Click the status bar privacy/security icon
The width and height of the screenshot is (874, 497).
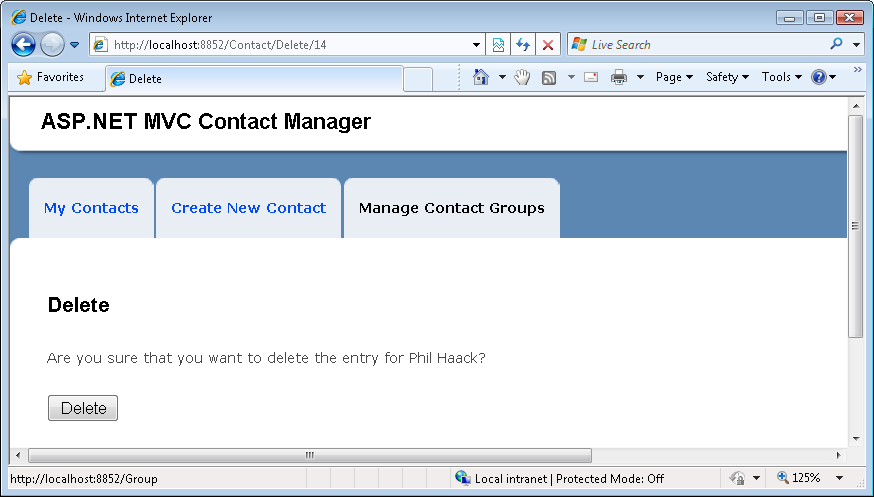coord(737,478)
